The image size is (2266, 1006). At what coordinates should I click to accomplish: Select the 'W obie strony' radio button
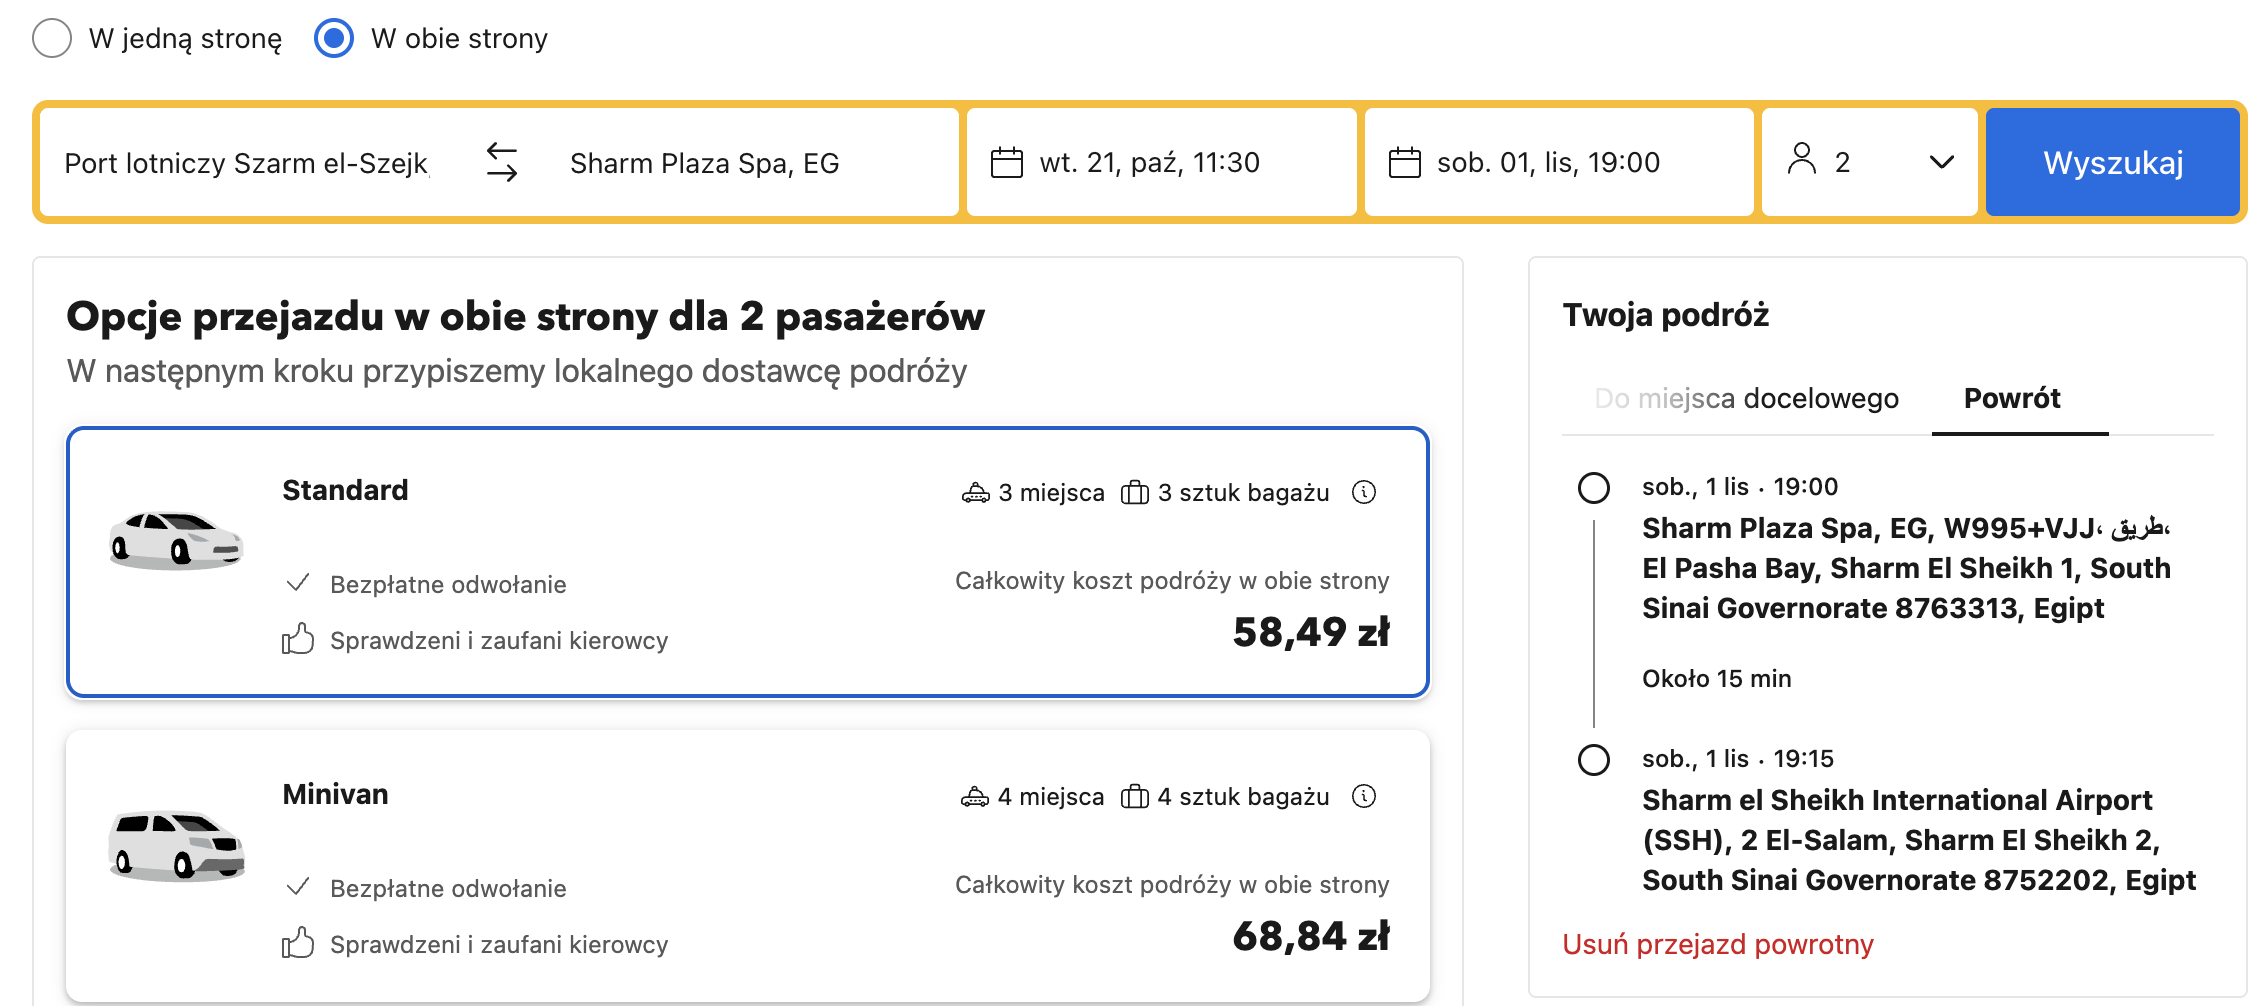click(334, 39)
